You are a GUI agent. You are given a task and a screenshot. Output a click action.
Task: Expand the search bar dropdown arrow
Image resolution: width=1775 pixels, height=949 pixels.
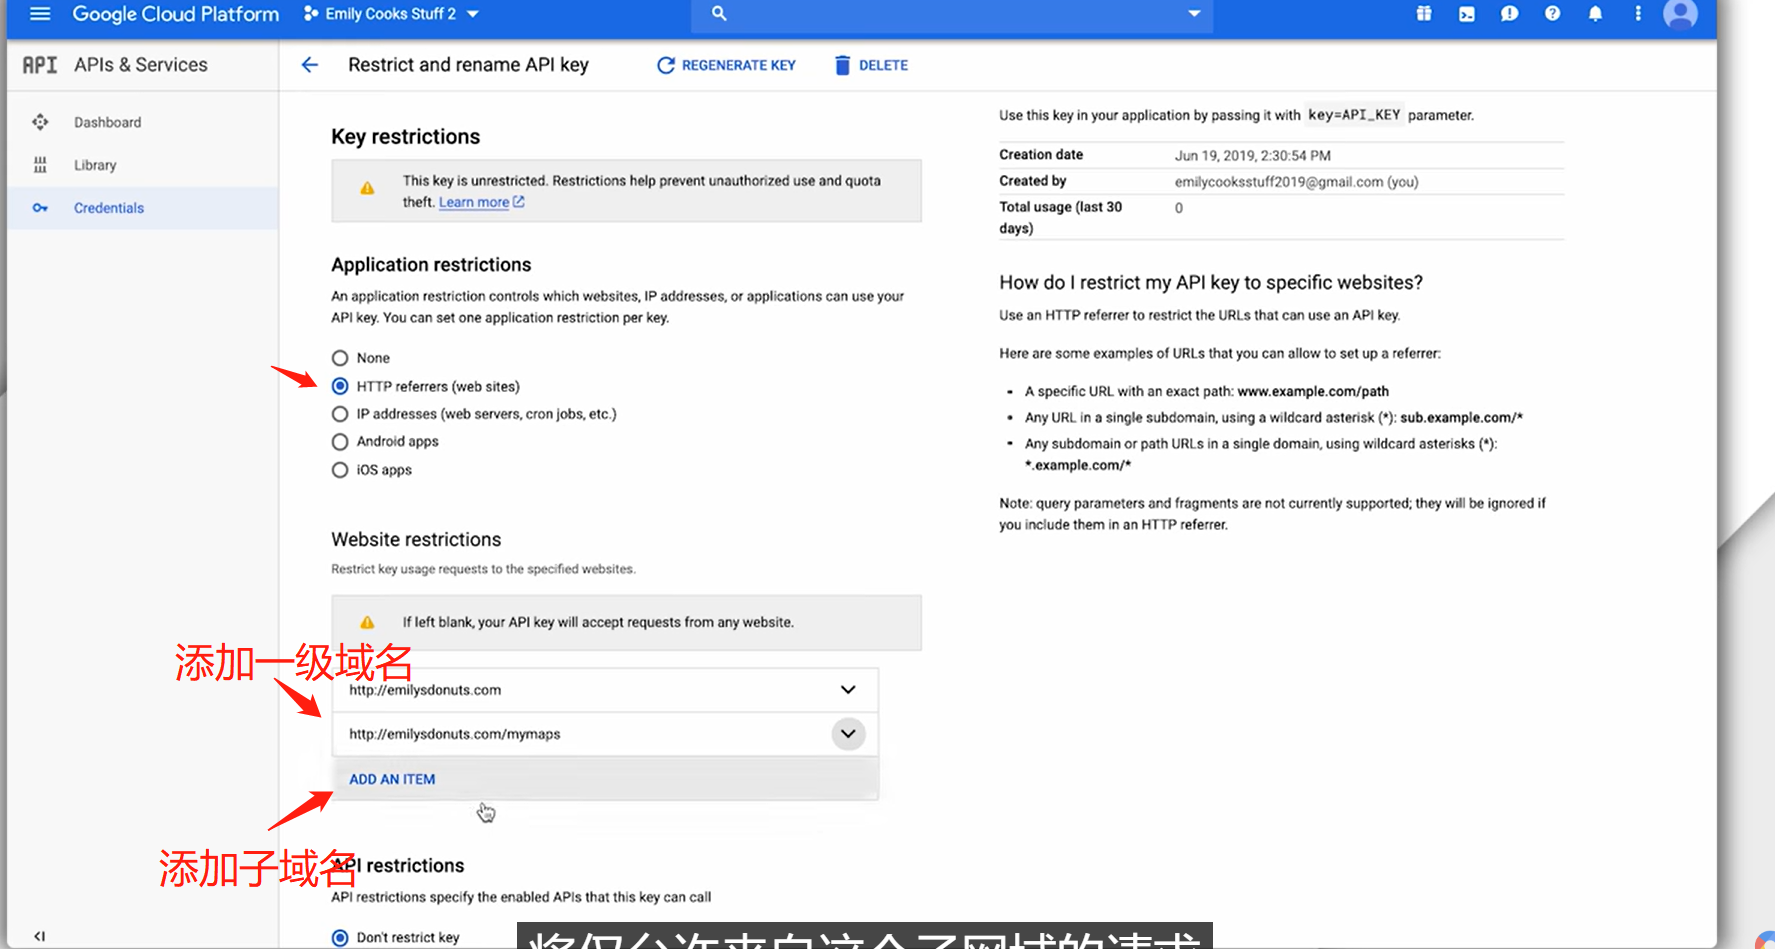tap(1194, 14)
